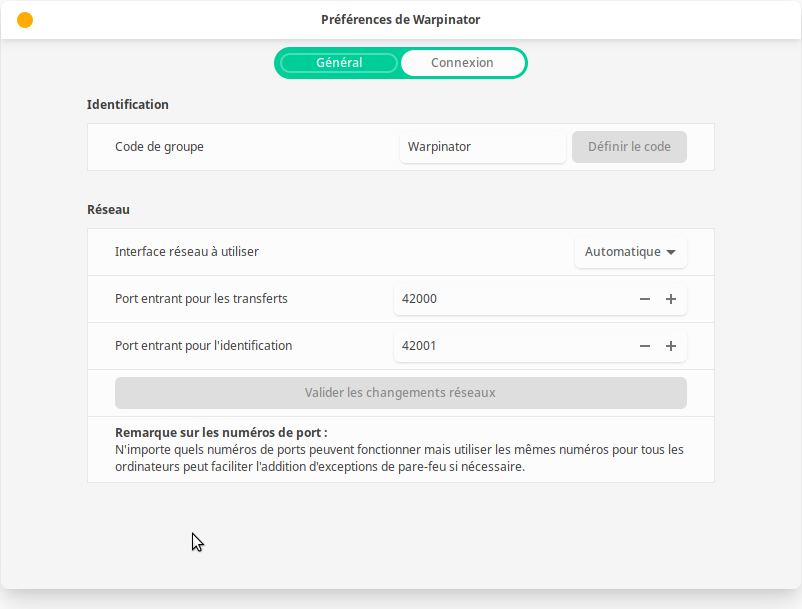Click the Définir le code button
Screen dimensions: 802x609
[x=629, y=147]
